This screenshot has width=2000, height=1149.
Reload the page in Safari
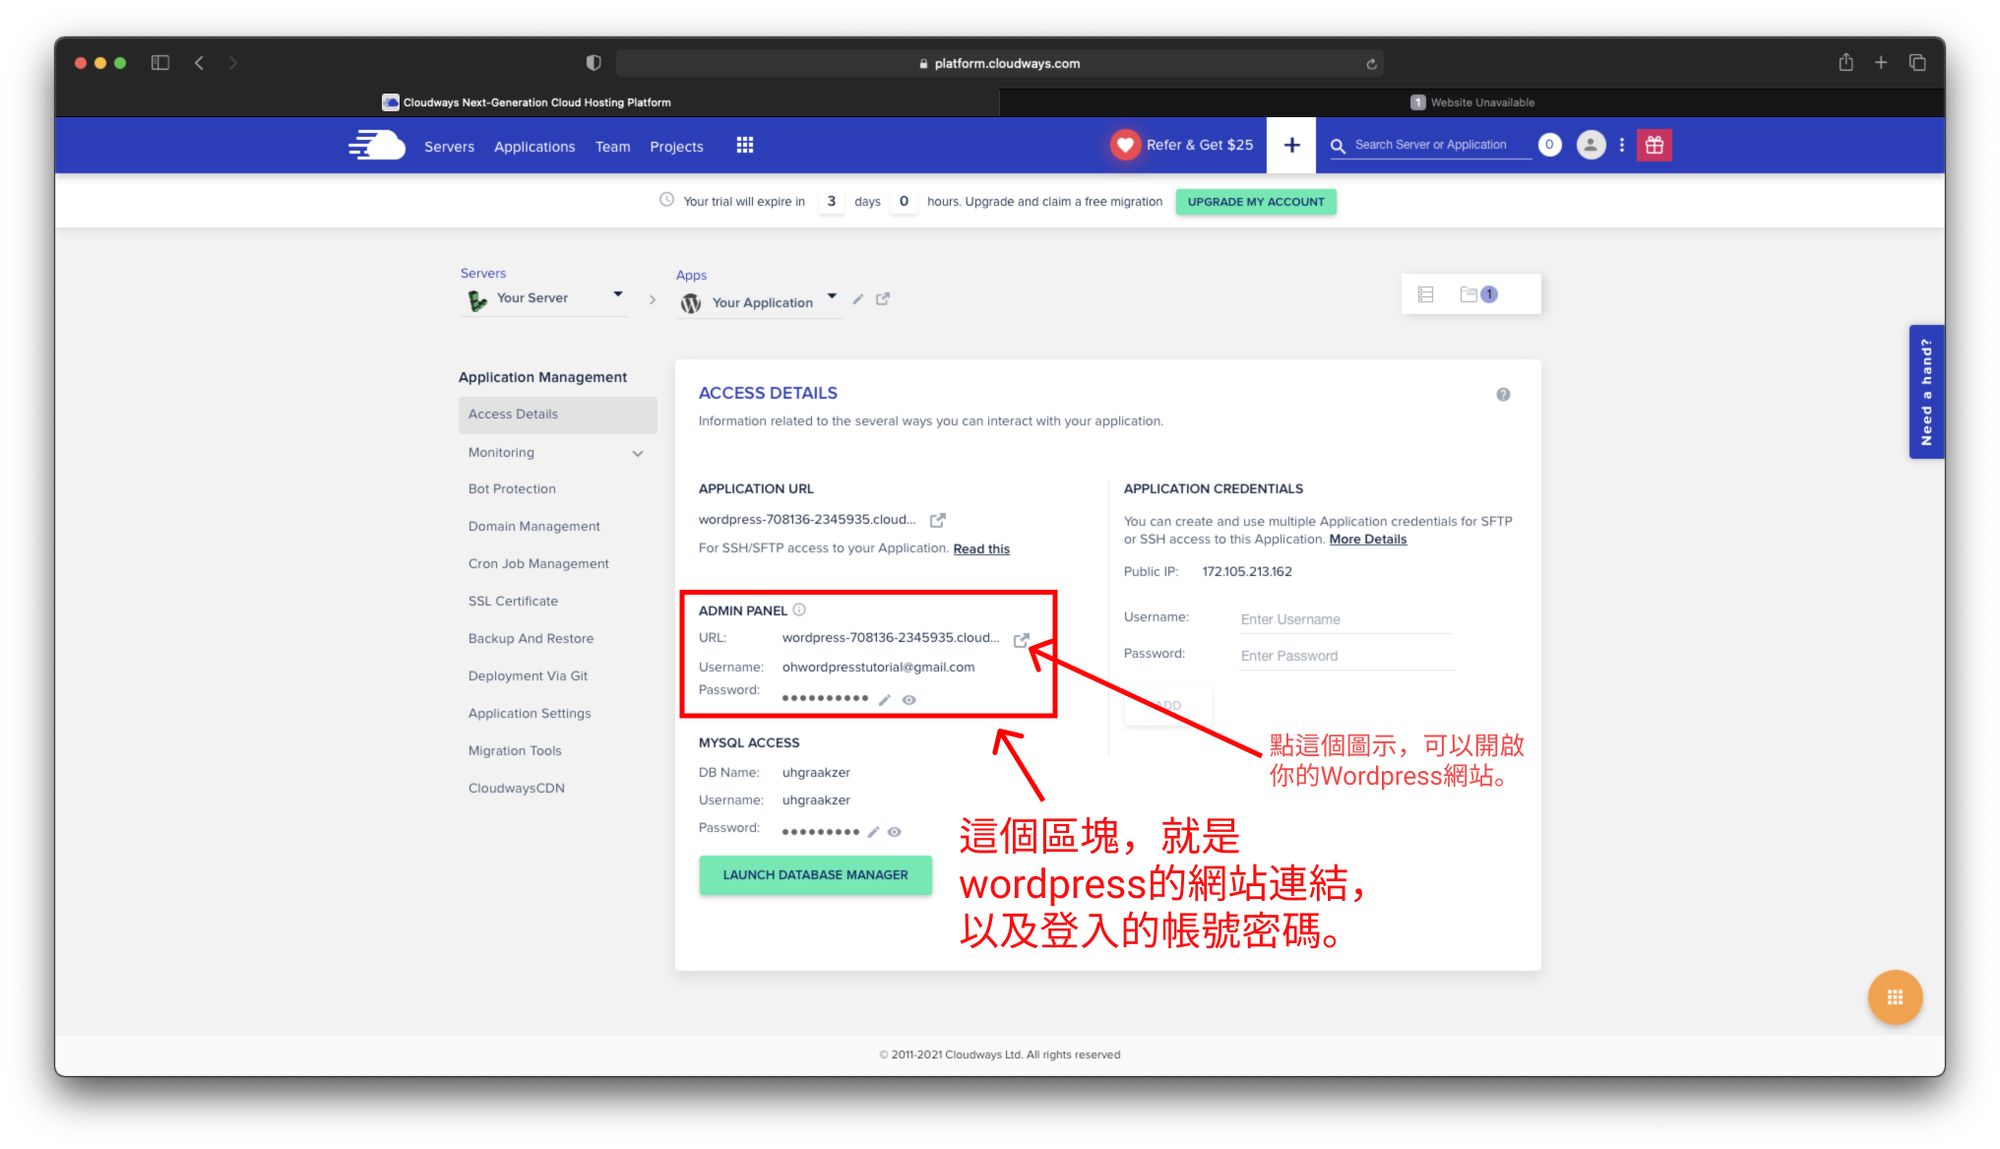pos(1371,64)
